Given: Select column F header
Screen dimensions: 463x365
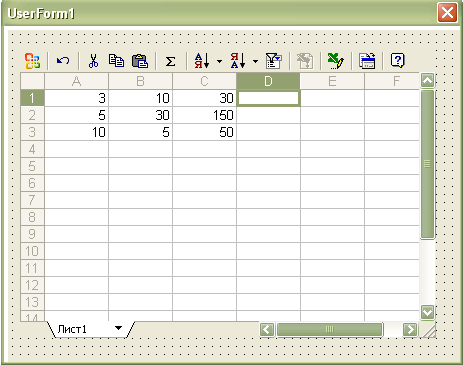Looking at the screenshot, I should (392, 81).
